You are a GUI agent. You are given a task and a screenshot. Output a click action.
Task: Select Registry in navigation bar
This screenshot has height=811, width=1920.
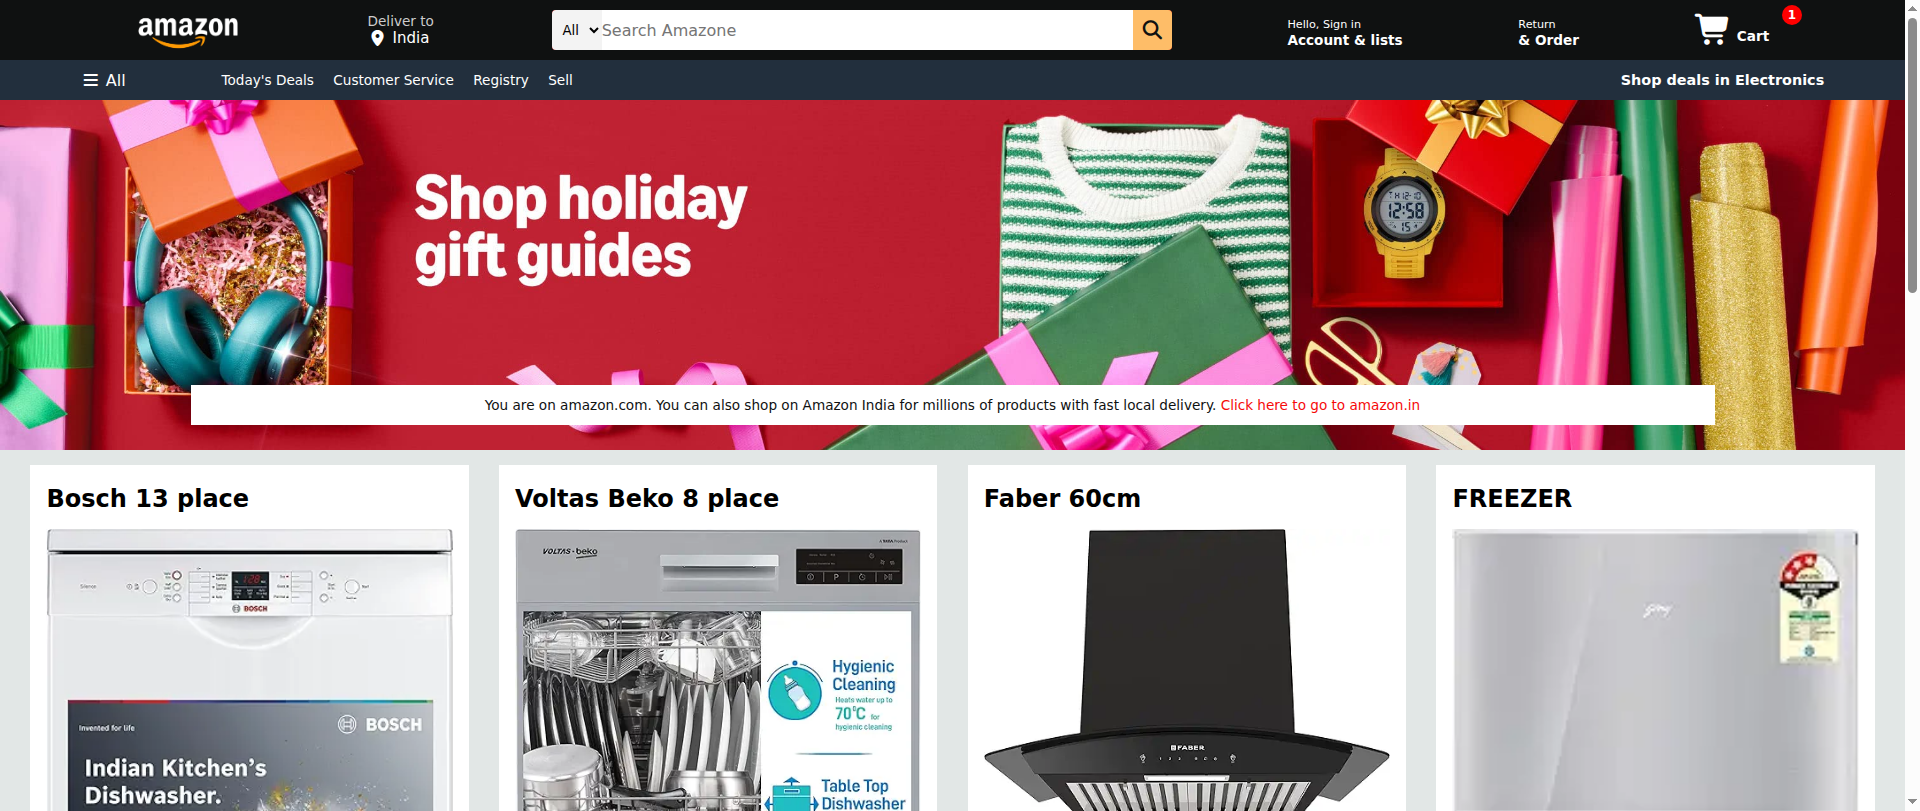click(500, 80)
